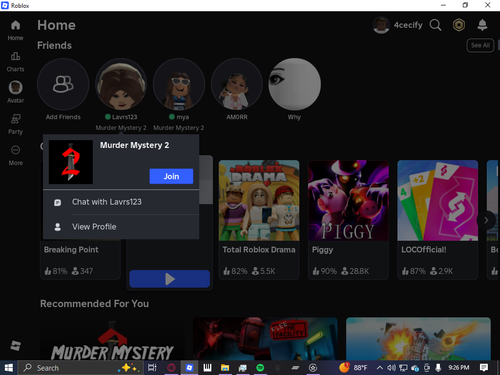
Task: Click the Piggy title text
Action: (322, 250)
